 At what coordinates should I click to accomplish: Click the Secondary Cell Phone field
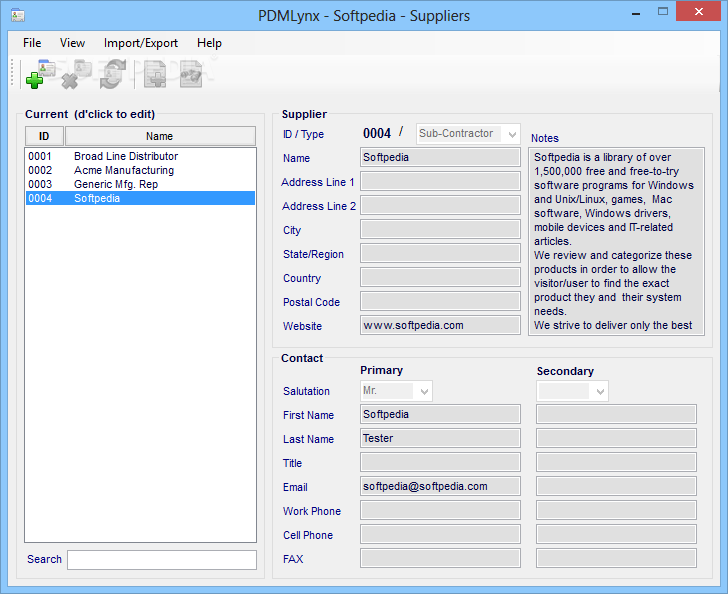[x=616, y=534]
